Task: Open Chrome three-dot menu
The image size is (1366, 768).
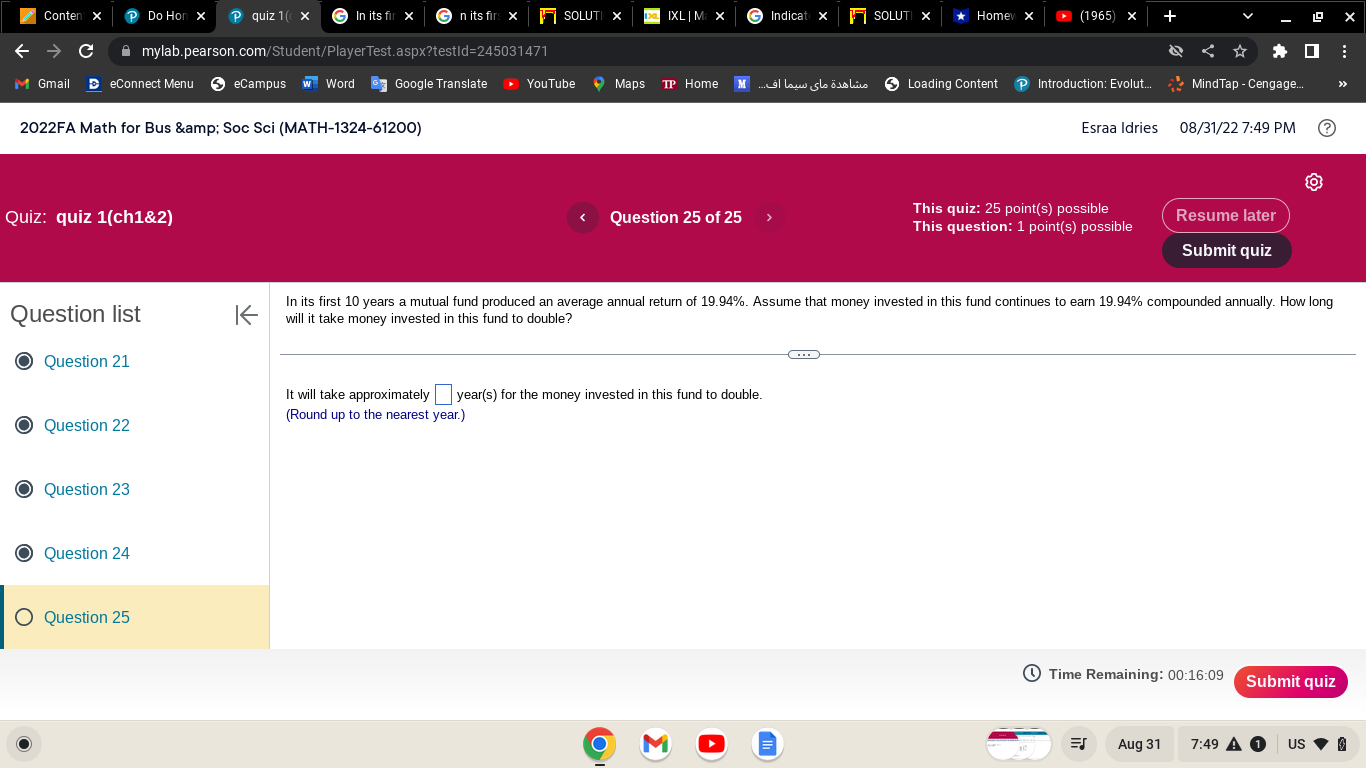Action: tap(1344, 51)
